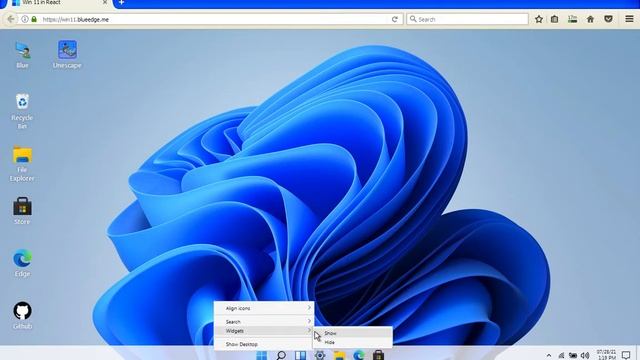Open the File Explorer desktop icon
The image size is (640, 360).
coord(22,163)
